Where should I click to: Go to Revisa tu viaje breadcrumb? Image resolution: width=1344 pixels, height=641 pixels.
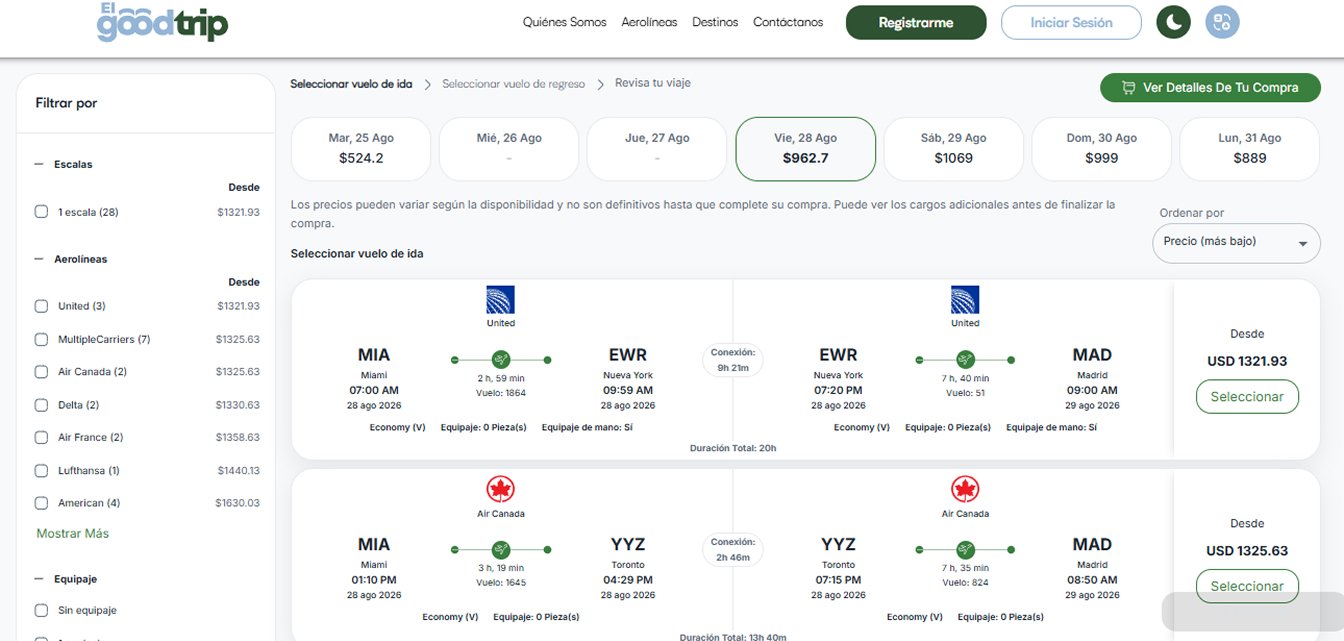tap(653, 83)
